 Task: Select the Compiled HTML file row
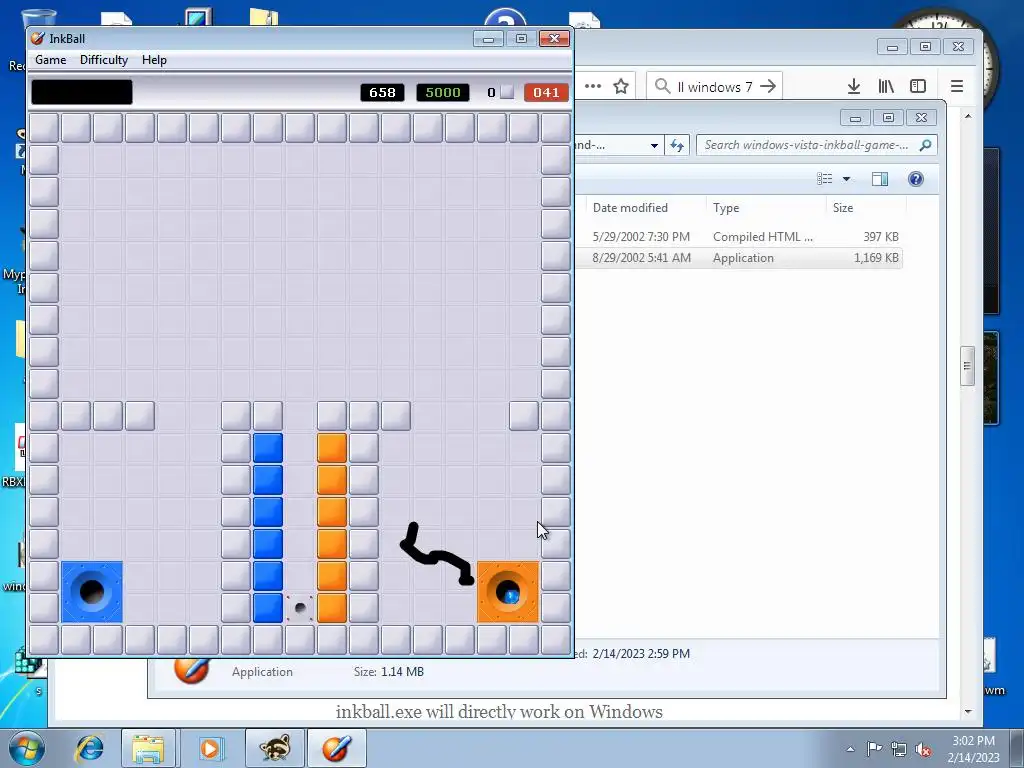pyautogui.click(x=741, y=236)
